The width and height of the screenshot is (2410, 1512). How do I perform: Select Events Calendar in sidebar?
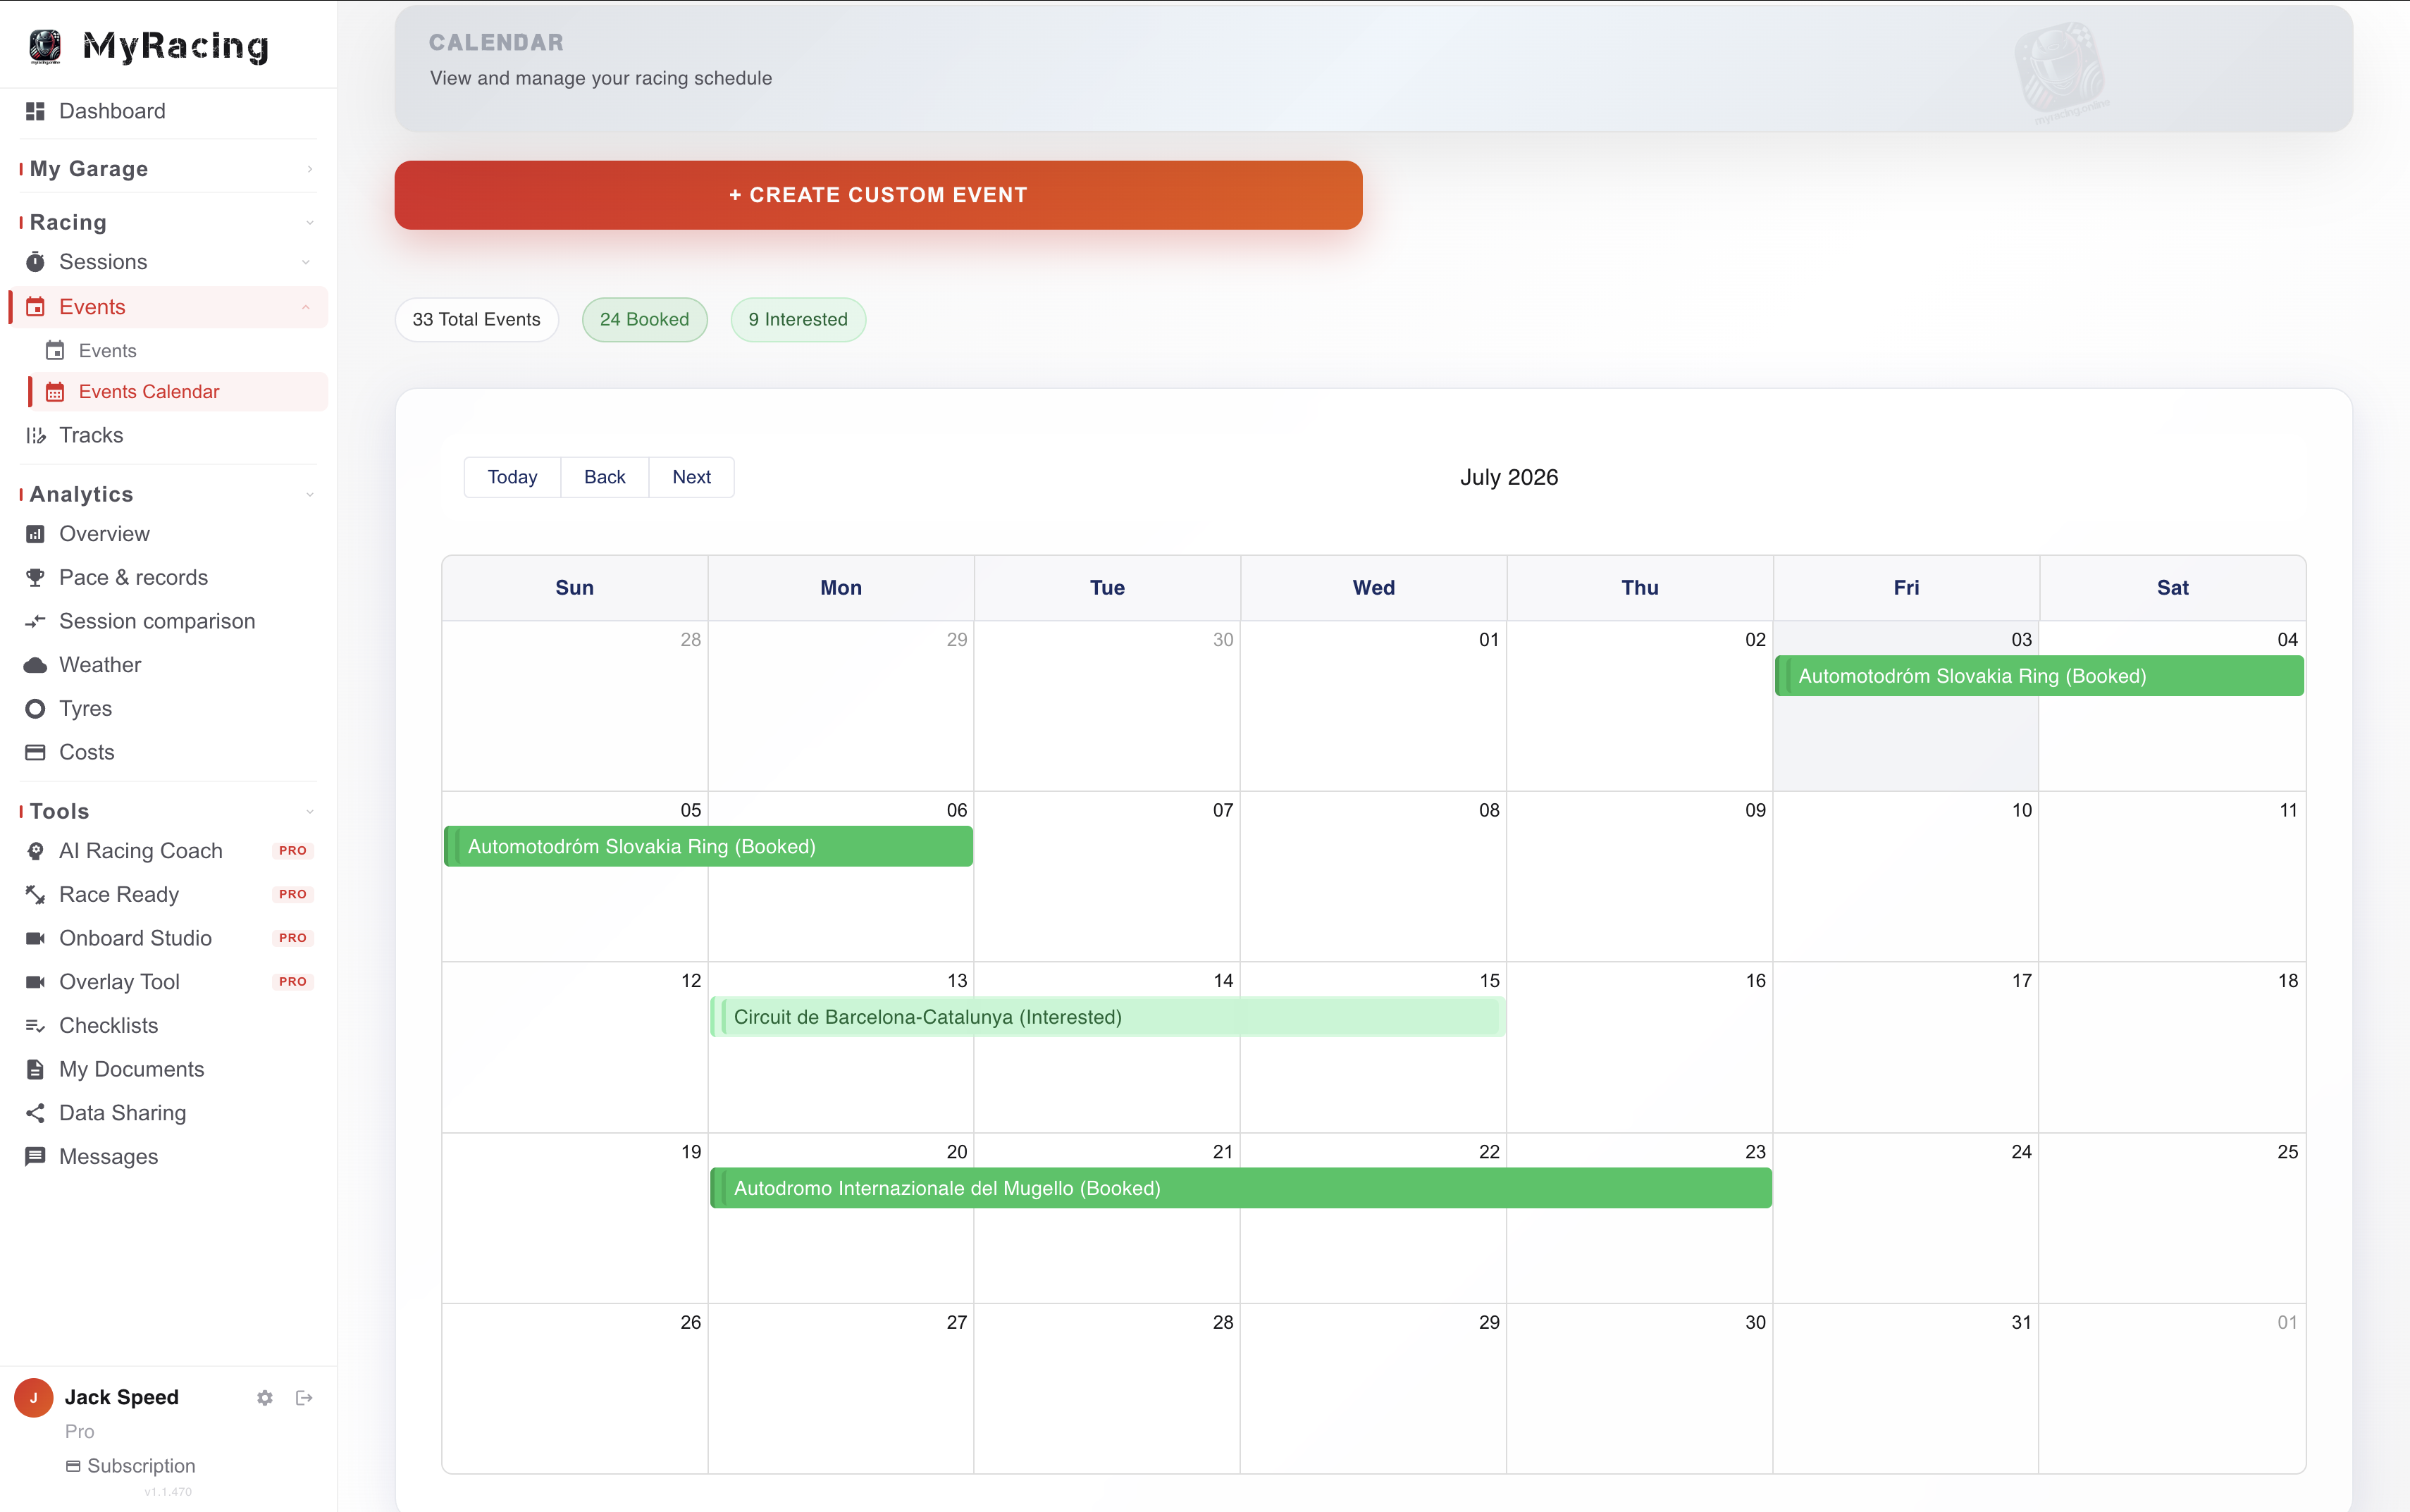pos(178,392)
